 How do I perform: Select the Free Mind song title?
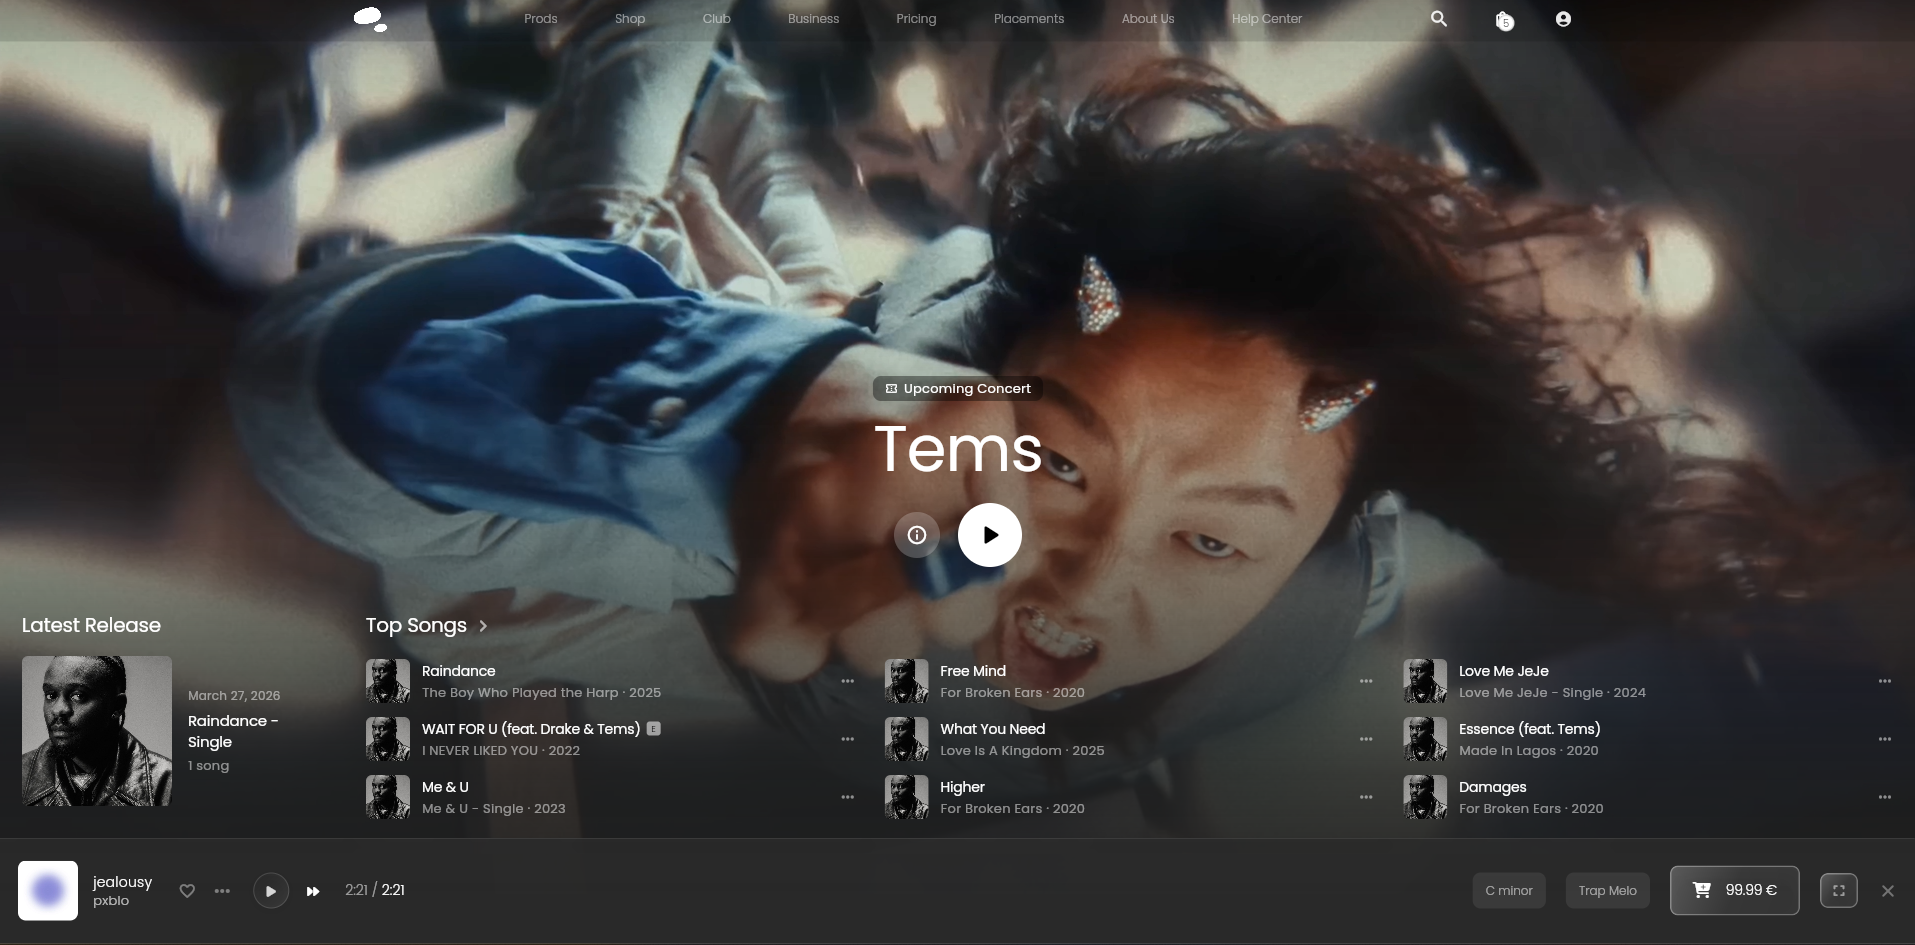point(973,671)
